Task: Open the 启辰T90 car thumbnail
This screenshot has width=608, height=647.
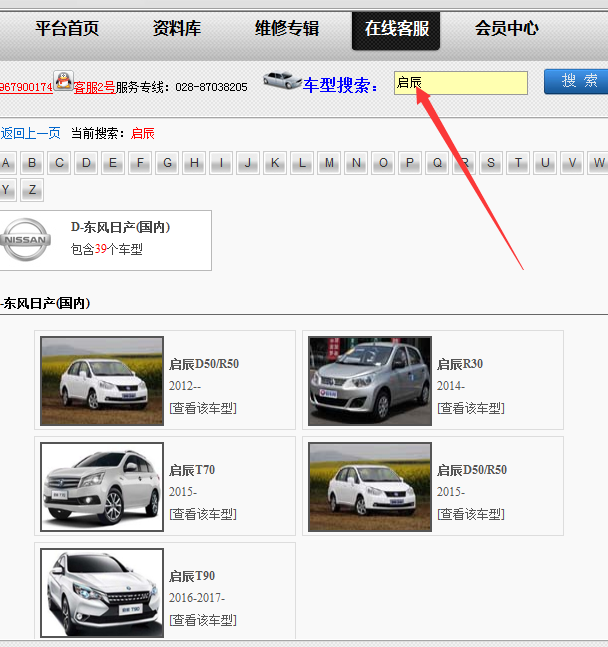Action: click(x=102, y=593)
